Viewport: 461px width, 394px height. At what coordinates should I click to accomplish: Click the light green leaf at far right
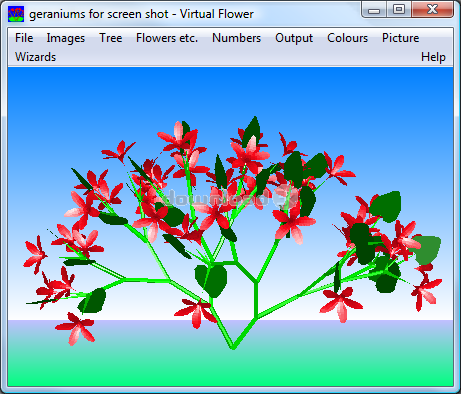(427, 250)
